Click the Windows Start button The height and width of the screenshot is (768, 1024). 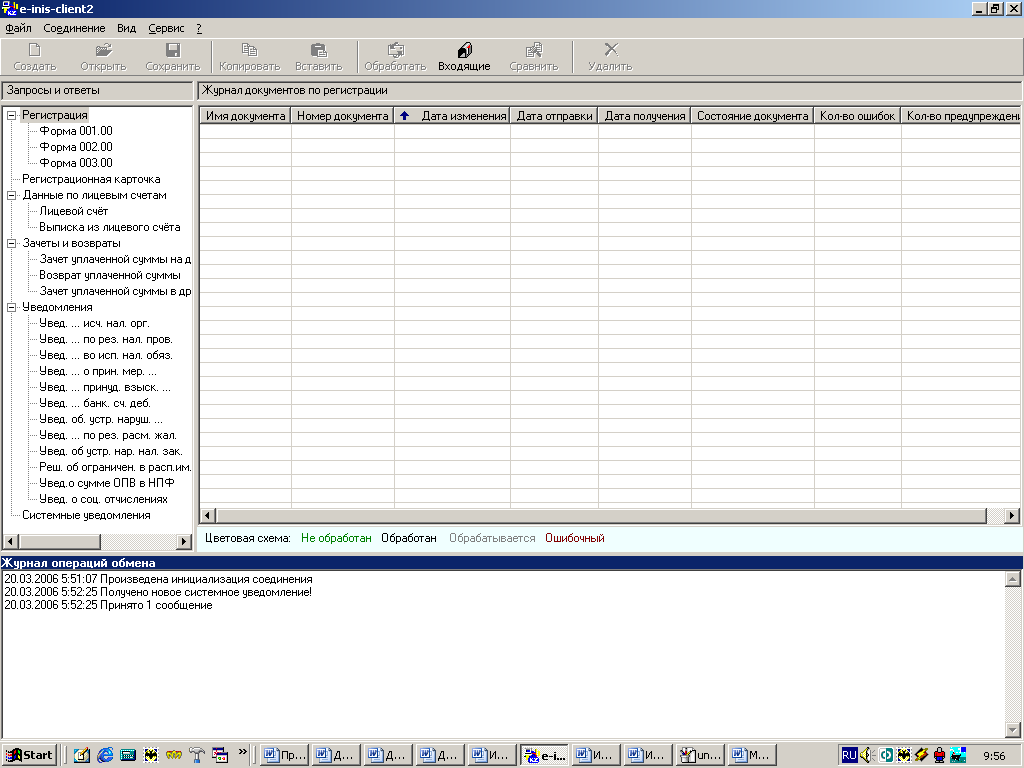[30, 755]
